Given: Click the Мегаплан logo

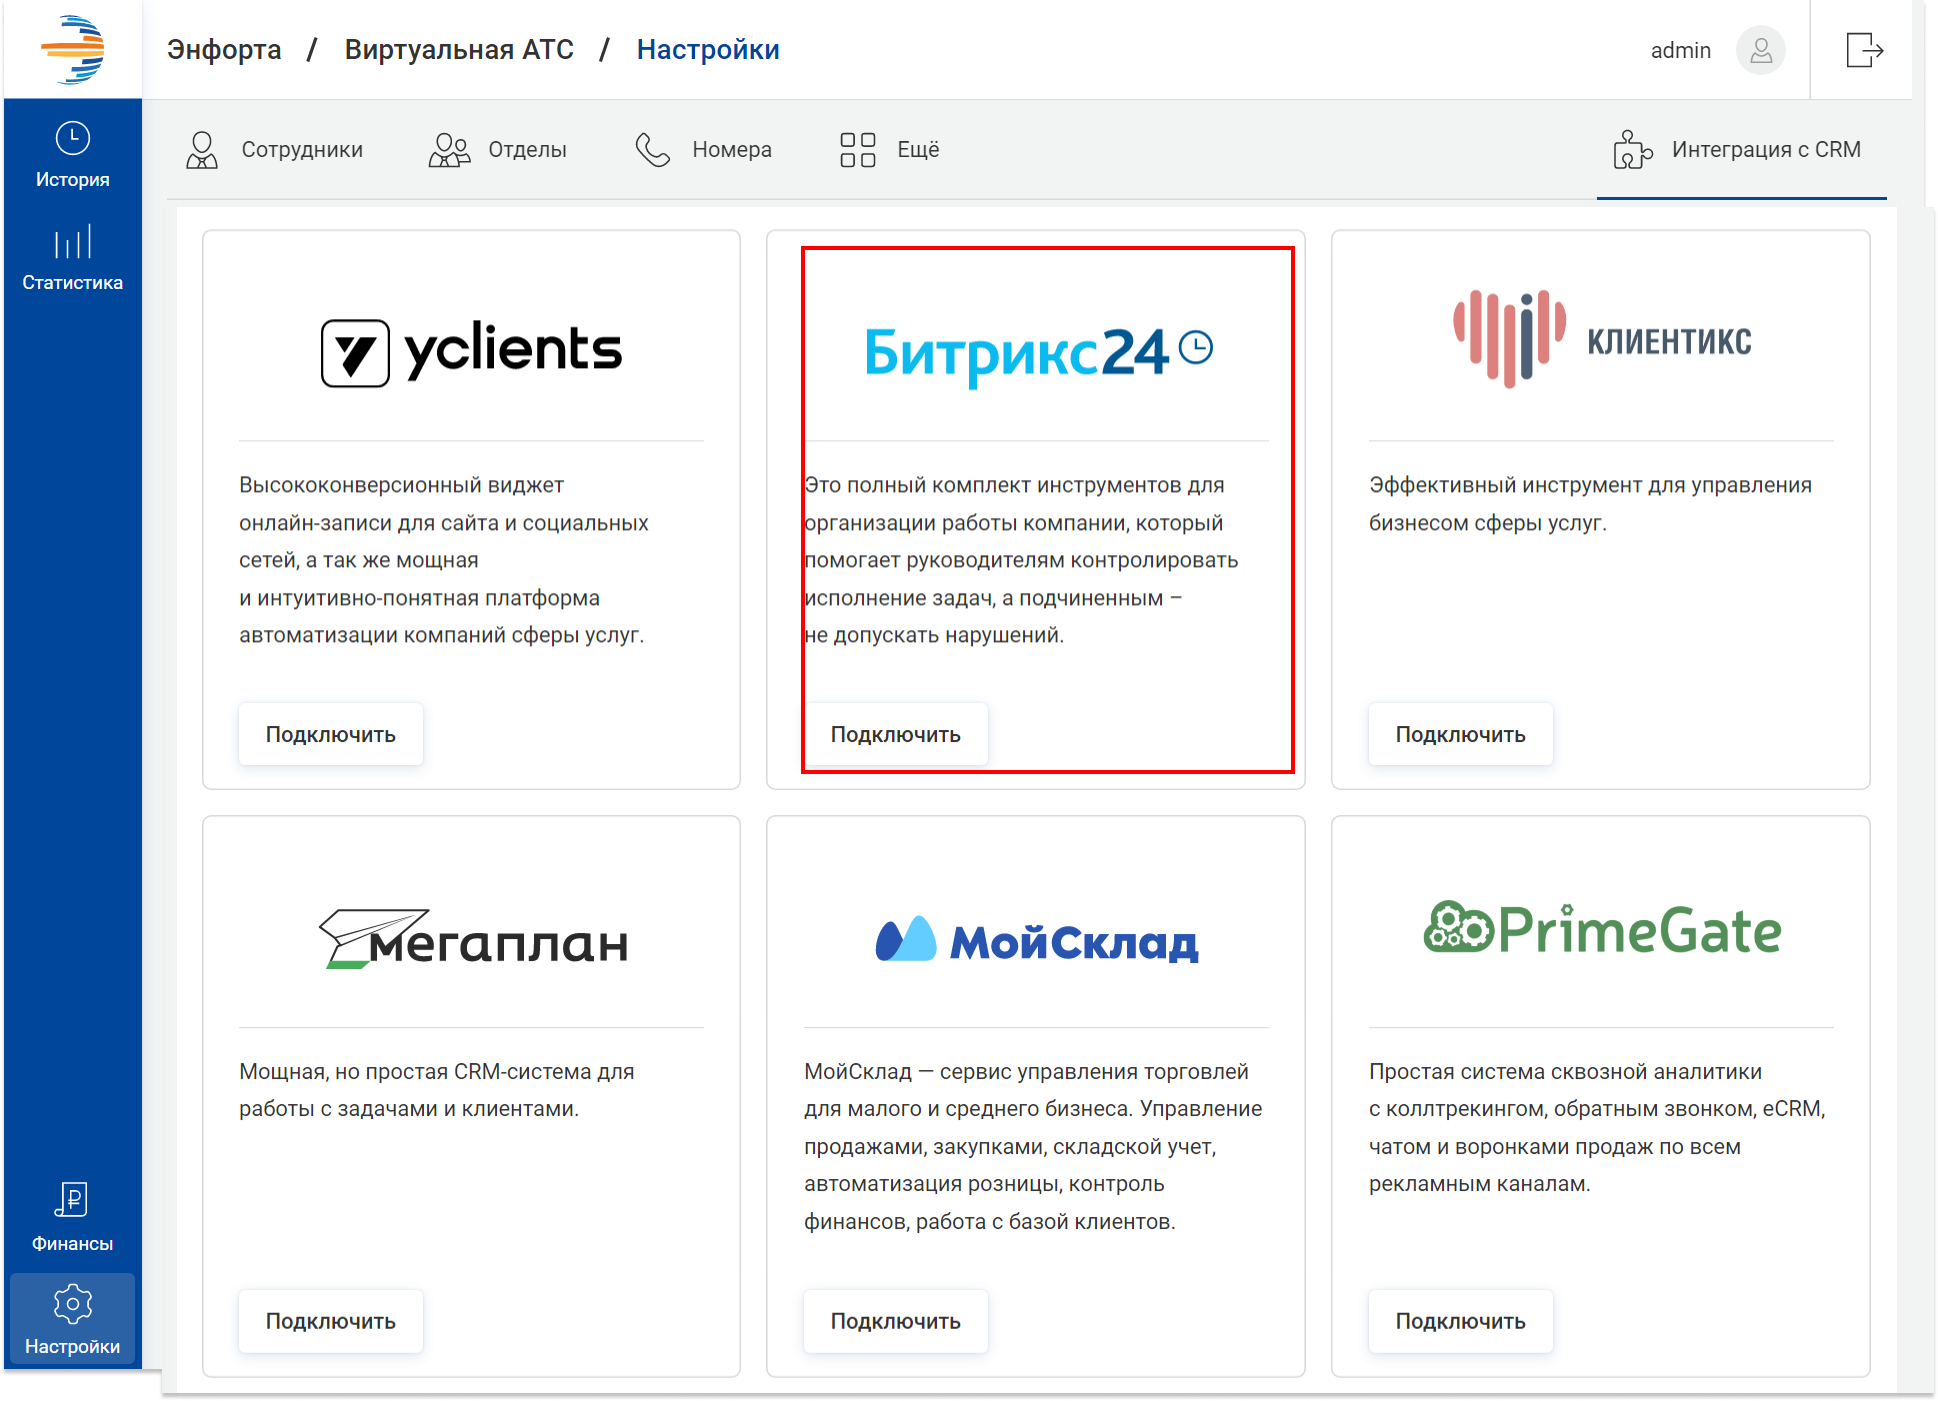Looking at the screenshot, I should tap(473, 938).
